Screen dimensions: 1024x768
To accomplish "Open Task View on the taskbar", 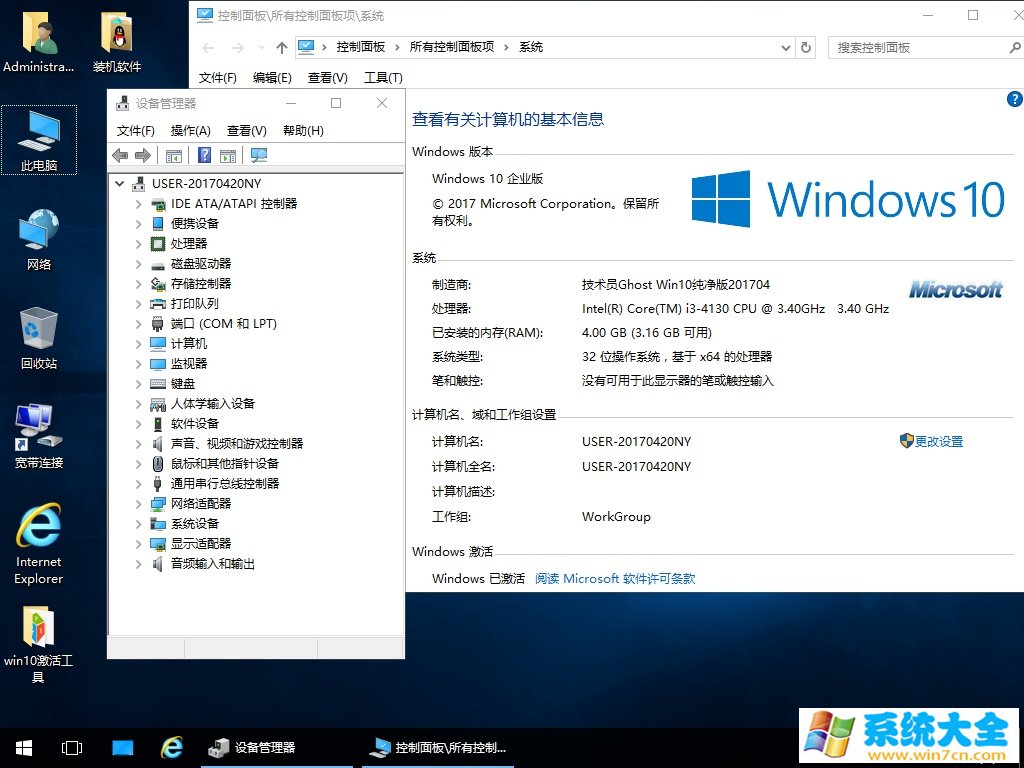I will [72, 747].
